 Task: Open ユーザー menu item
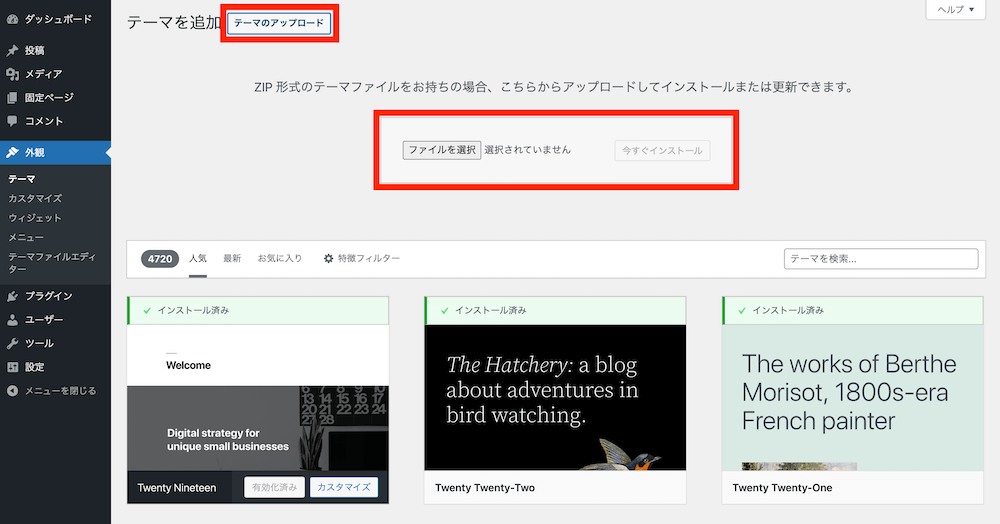tap(55, 320)
